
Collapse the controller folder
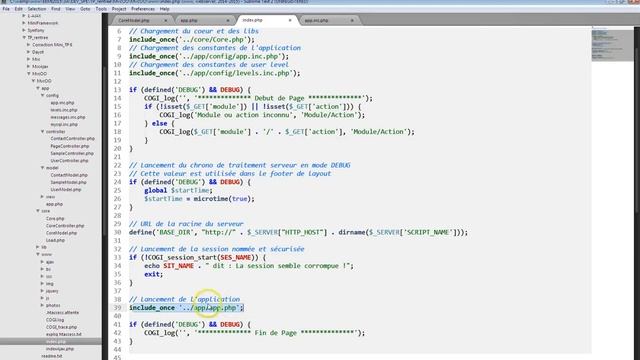tap(42, 132)
